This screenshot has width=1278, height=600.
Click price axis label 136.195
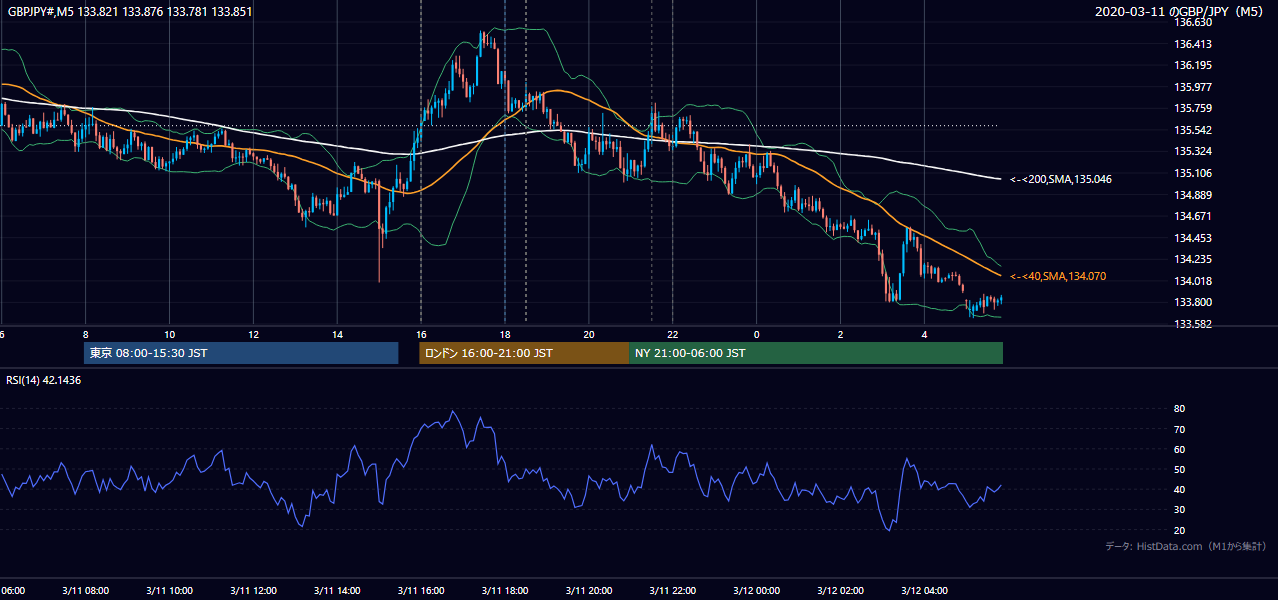1194,65
